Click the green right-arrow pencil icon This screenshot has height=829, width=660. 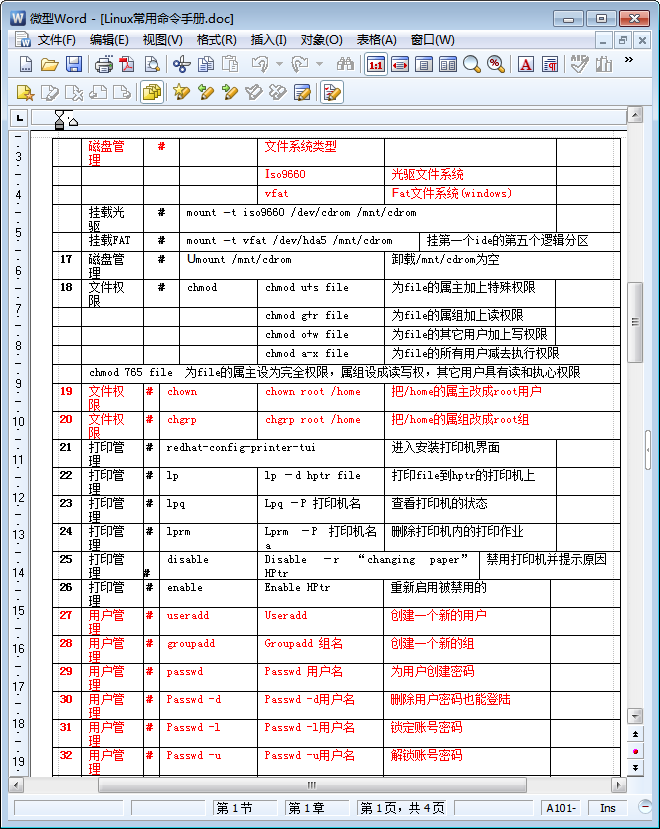coord(230,93)
